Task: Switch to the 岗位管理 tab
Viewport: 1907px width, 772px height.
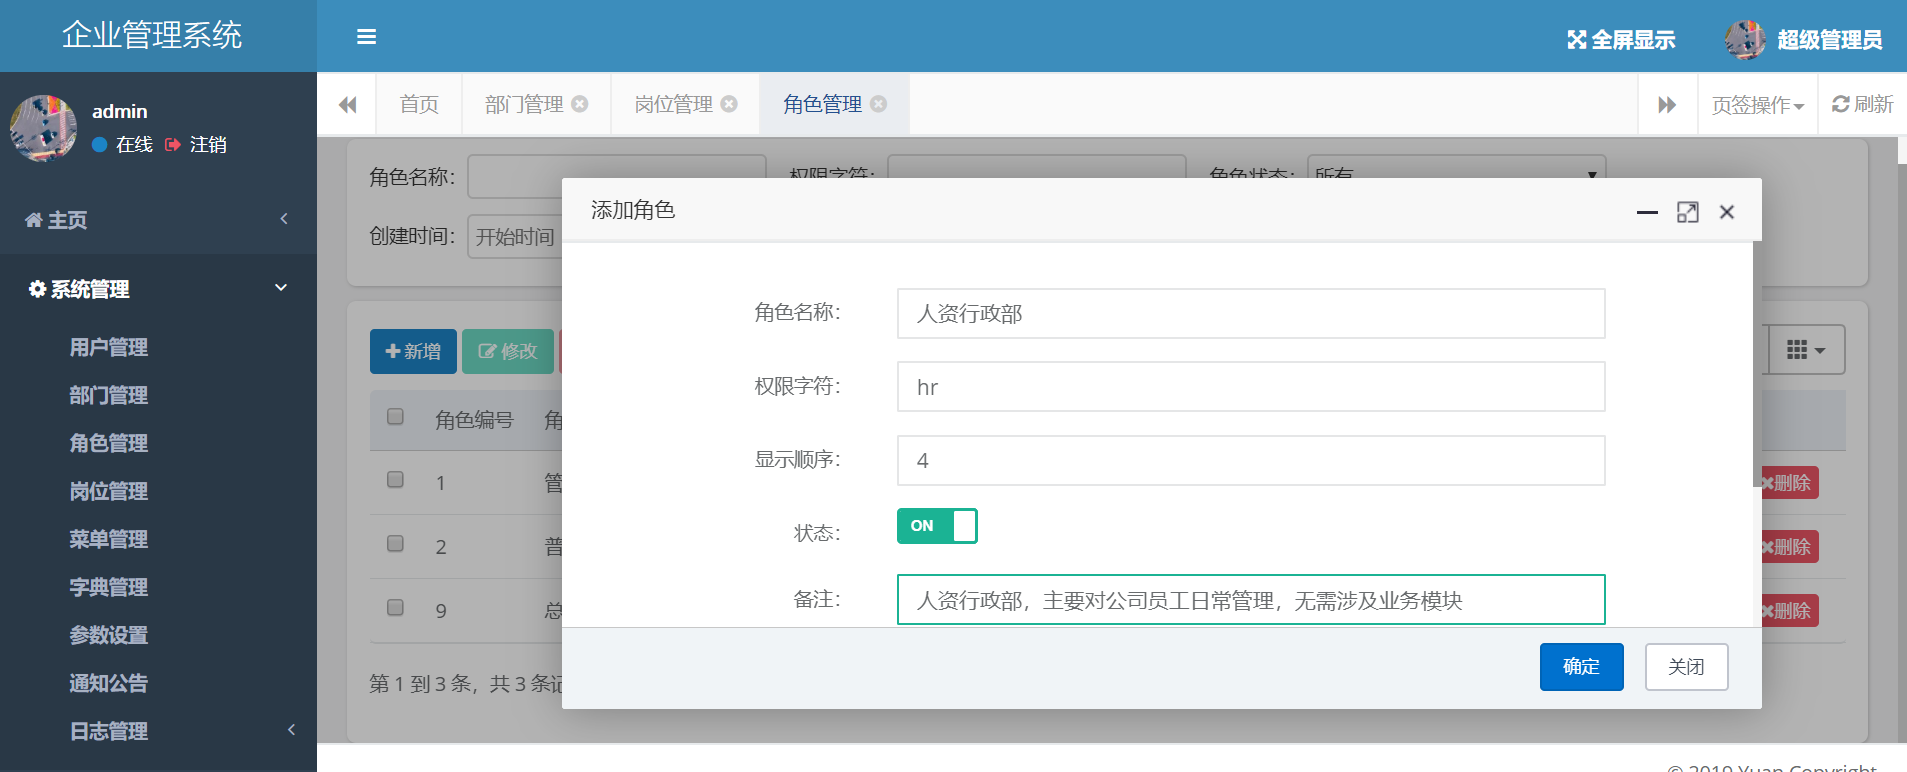Action: pyautogui.click(x=674, y=104)
